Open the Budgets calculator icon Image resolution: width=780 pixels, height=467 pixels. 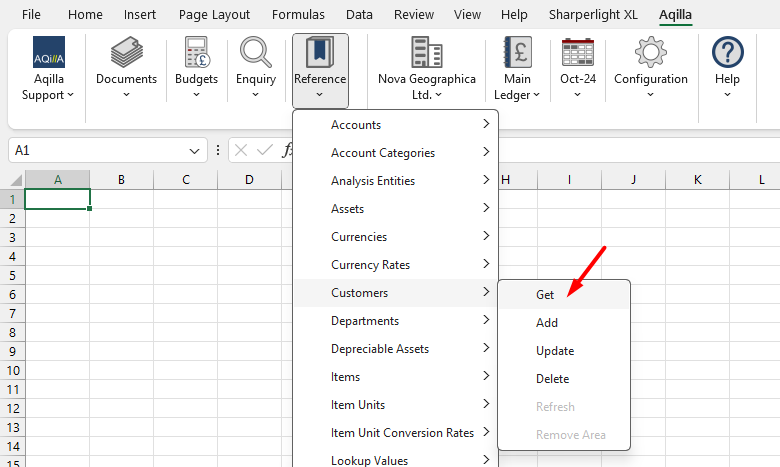pyautogui.click(x=196, y=53)
